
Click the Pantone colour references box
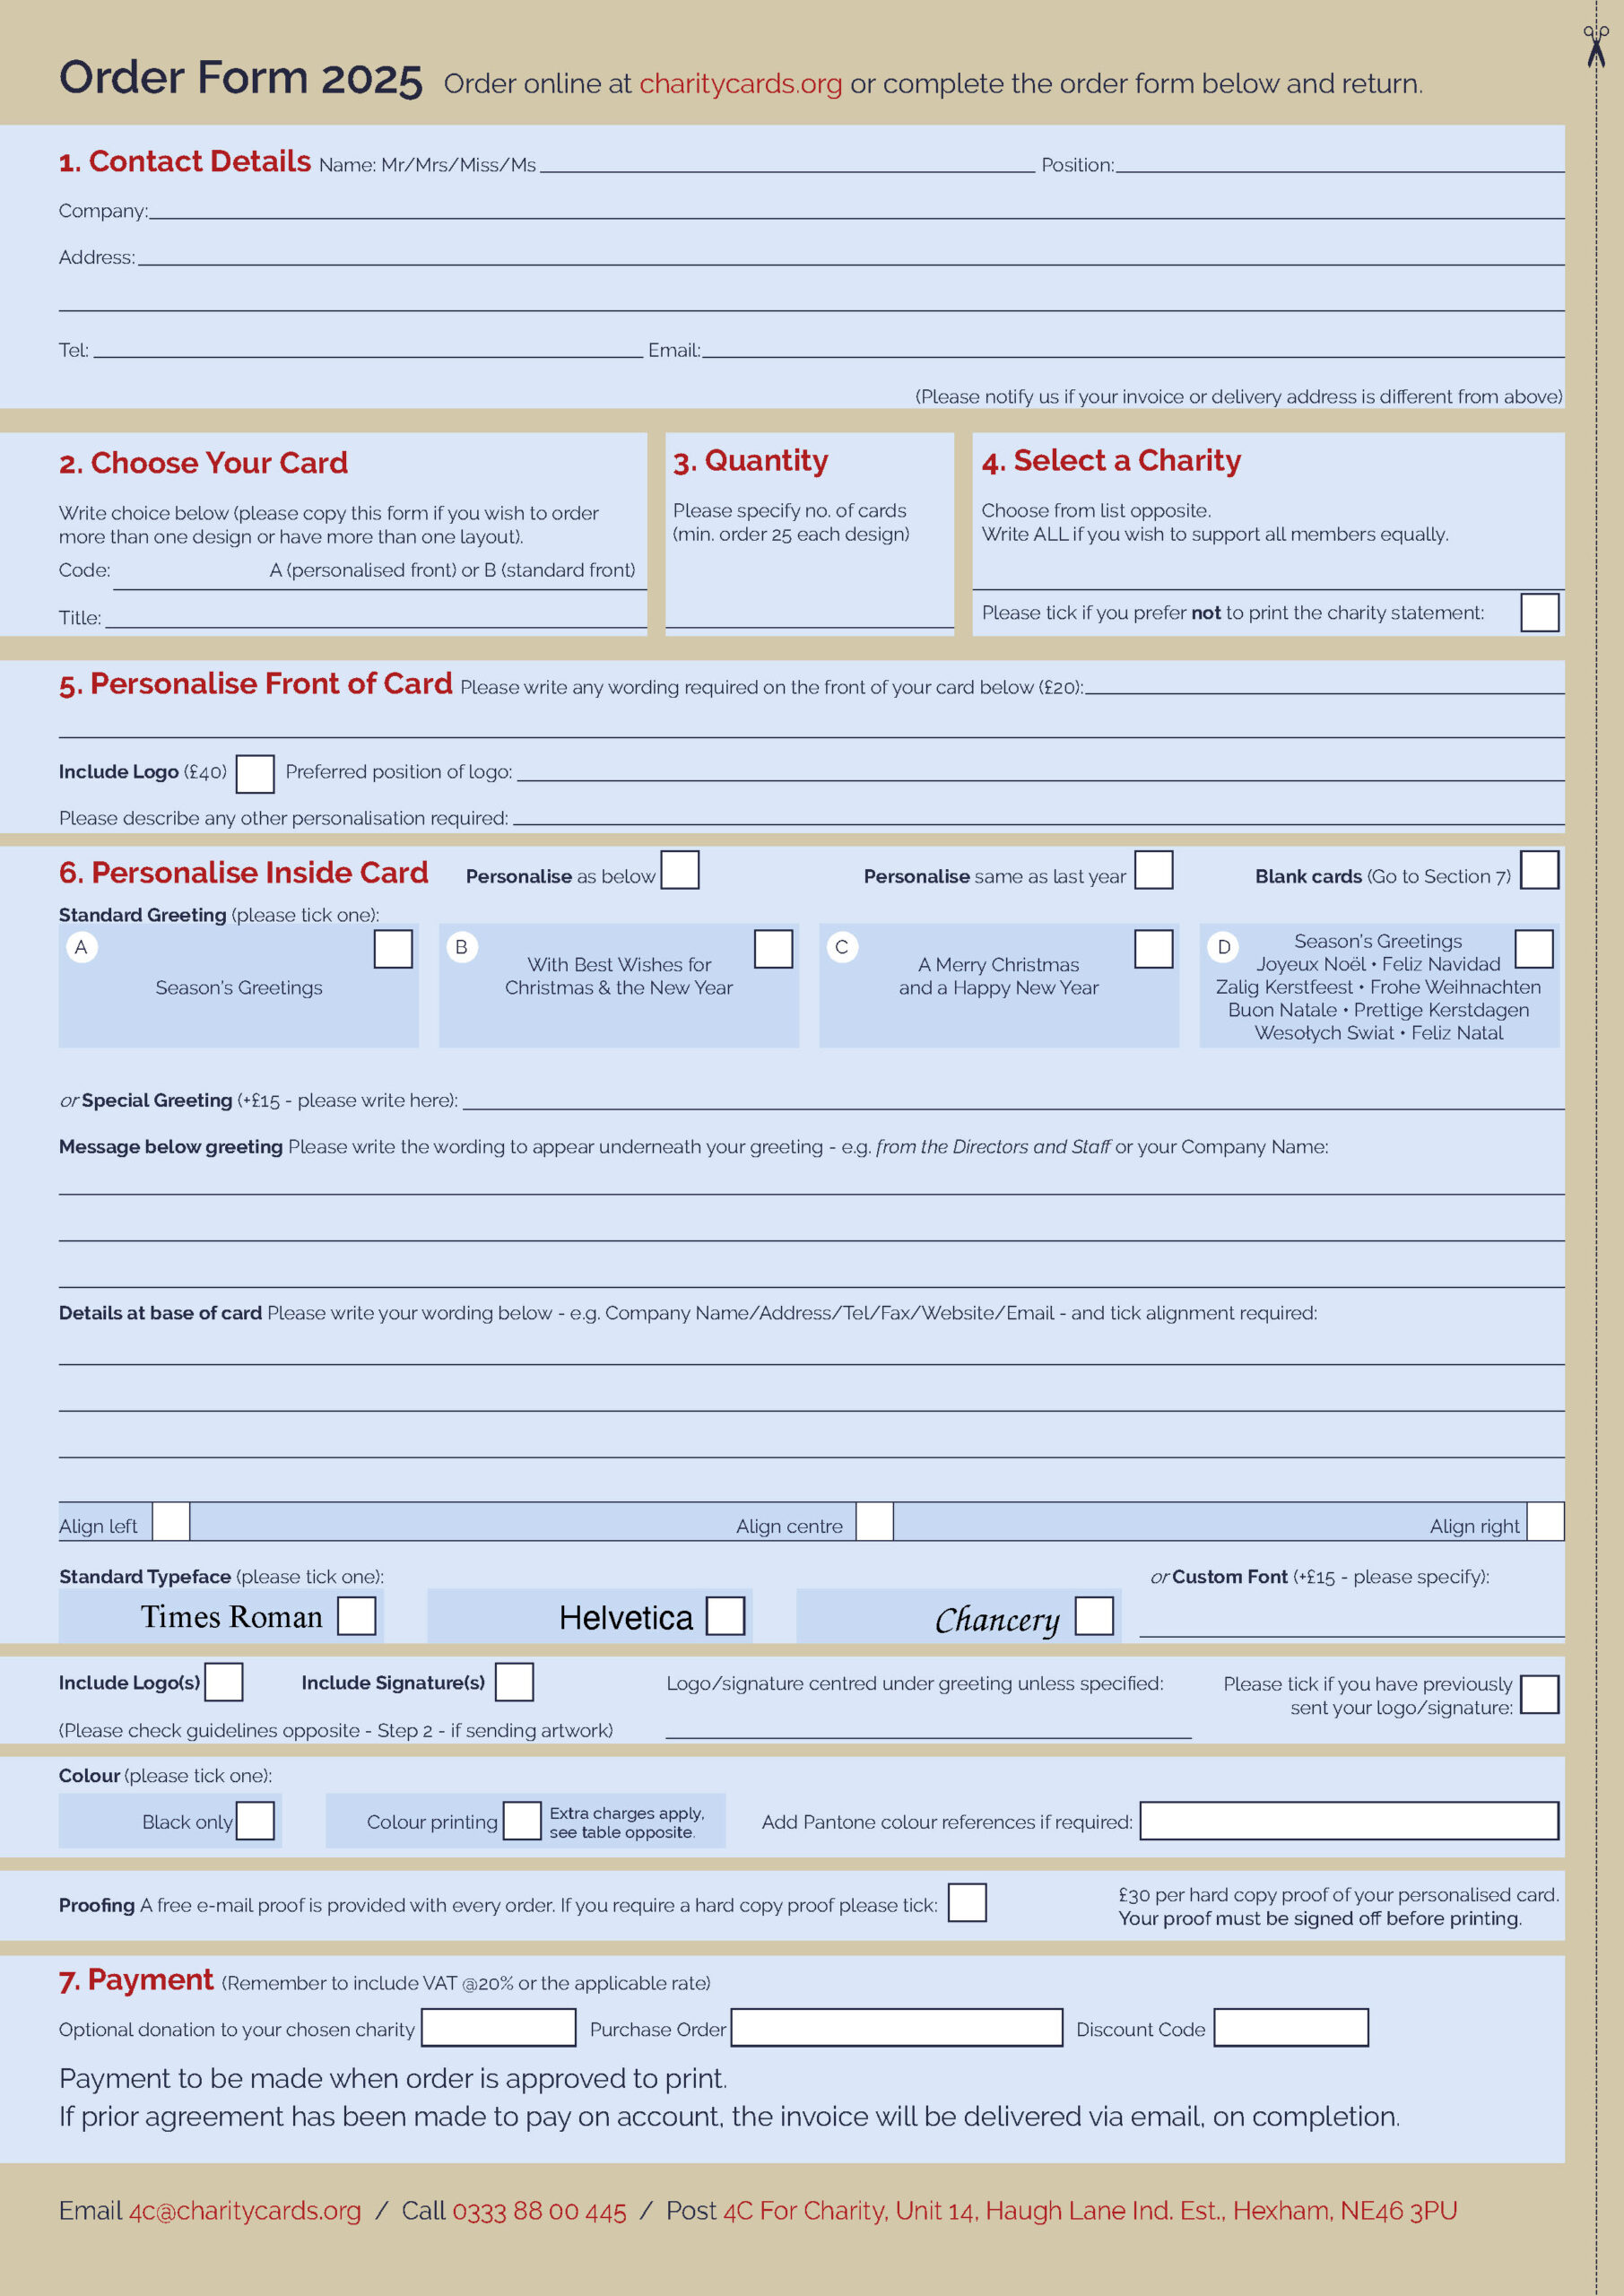coord(1349,1820)
